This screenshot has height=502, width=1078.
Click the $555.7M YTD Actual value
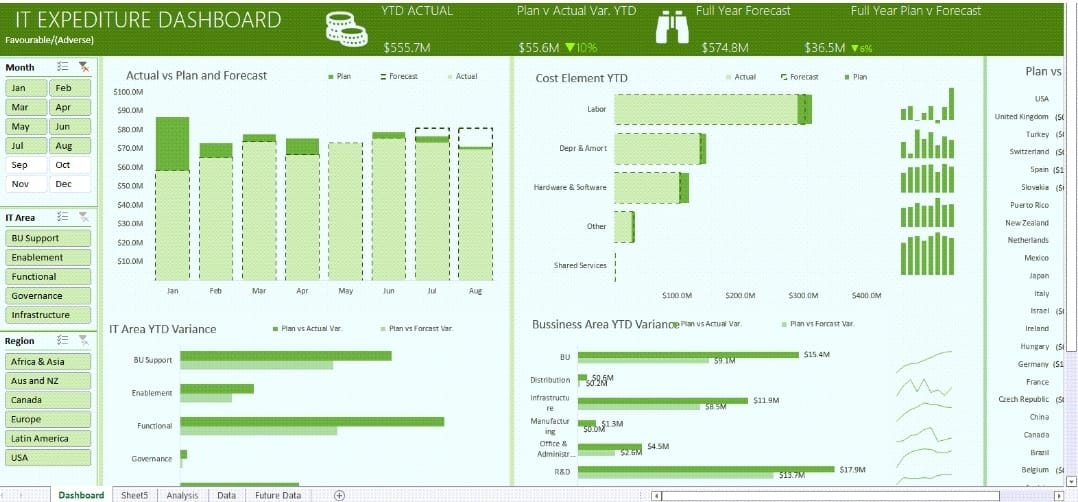click(407, 47)
